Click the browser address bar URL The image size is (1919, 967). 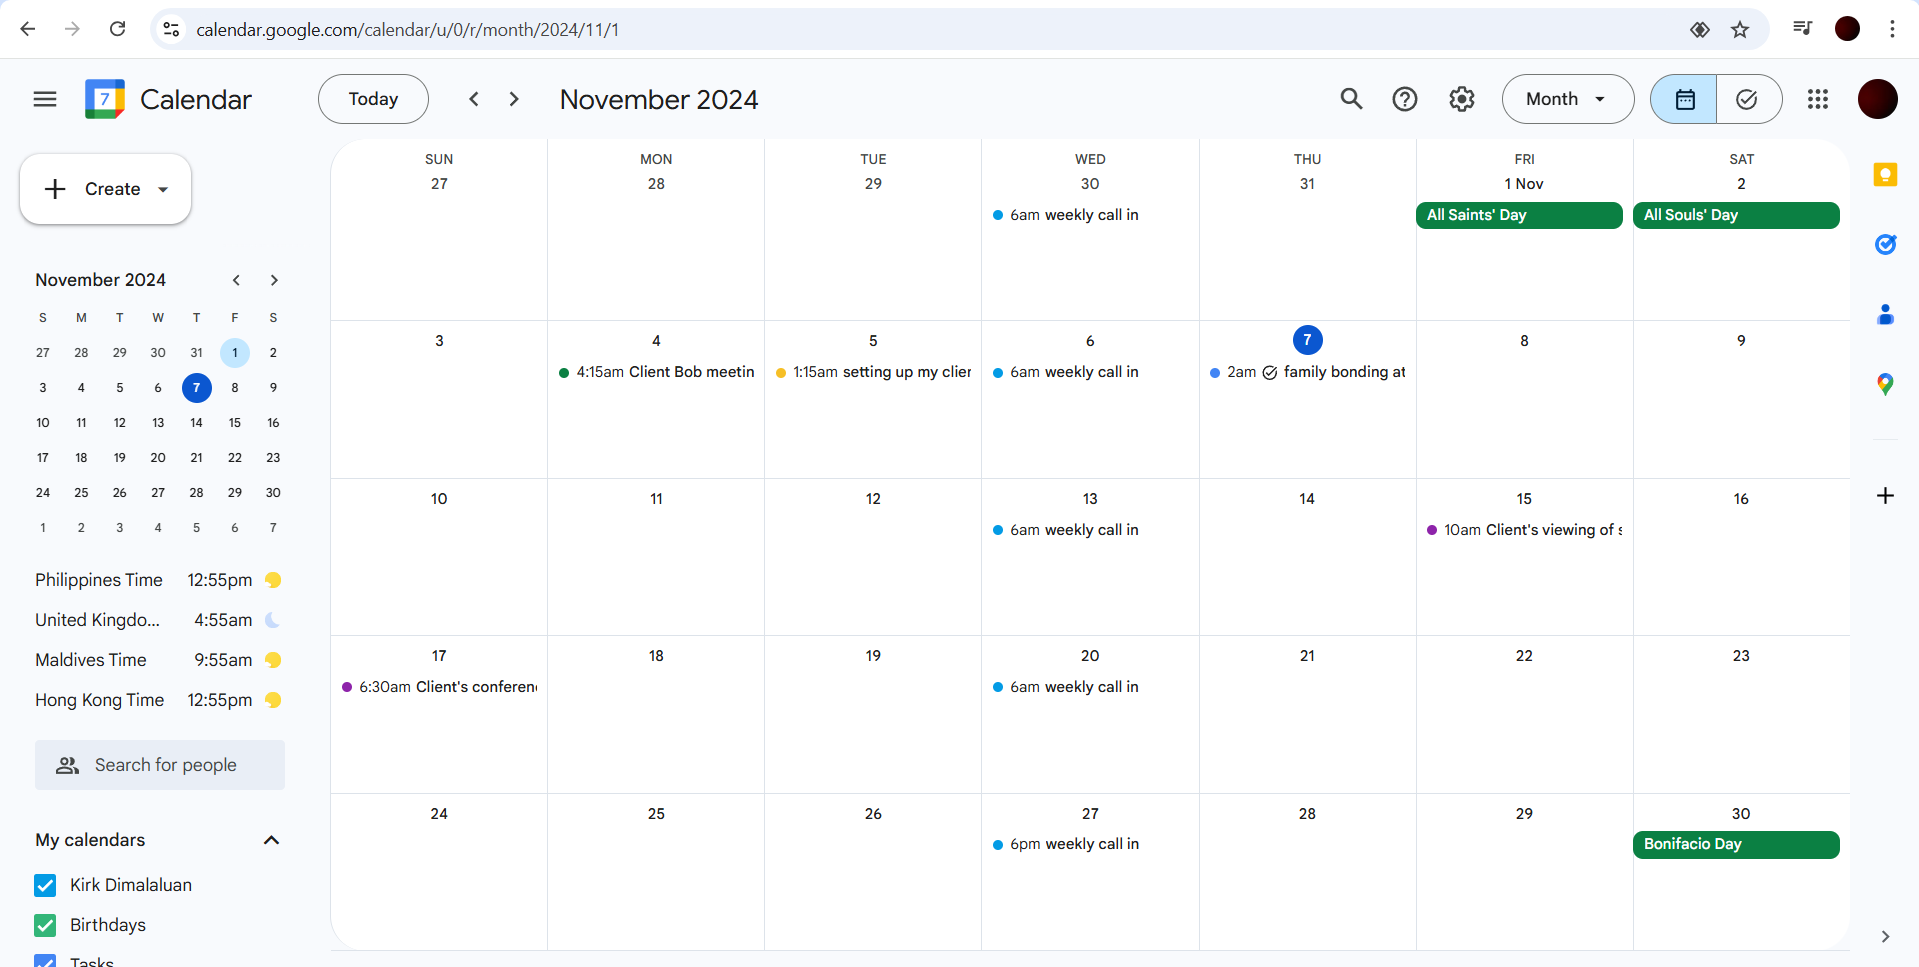(408, 30)
